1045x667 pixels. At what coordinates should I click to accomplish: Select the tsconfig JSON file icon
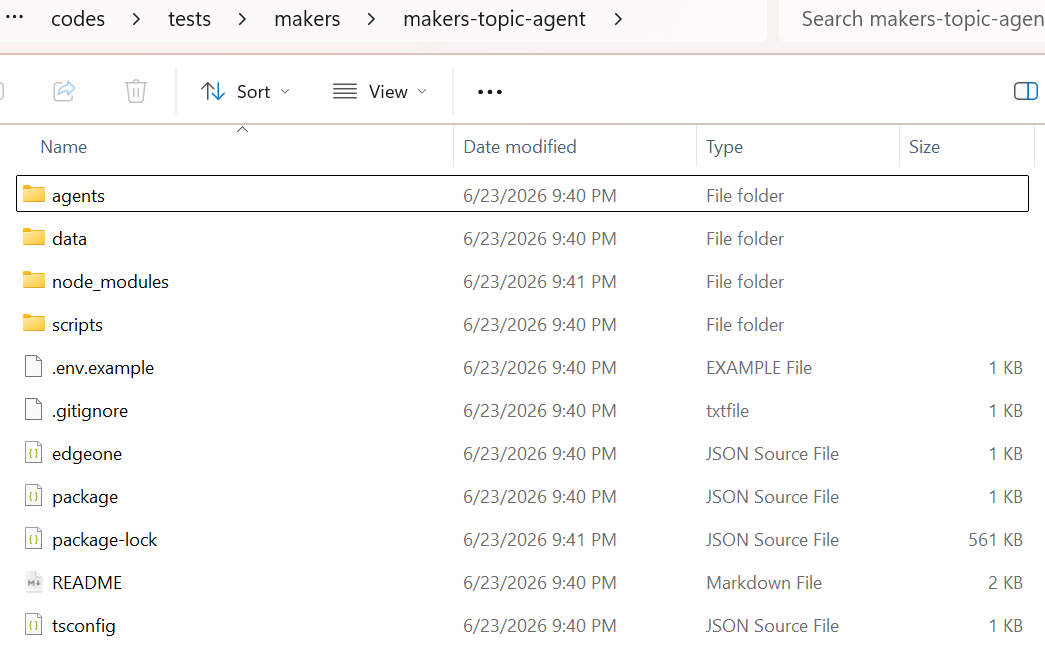click(33, 624)
